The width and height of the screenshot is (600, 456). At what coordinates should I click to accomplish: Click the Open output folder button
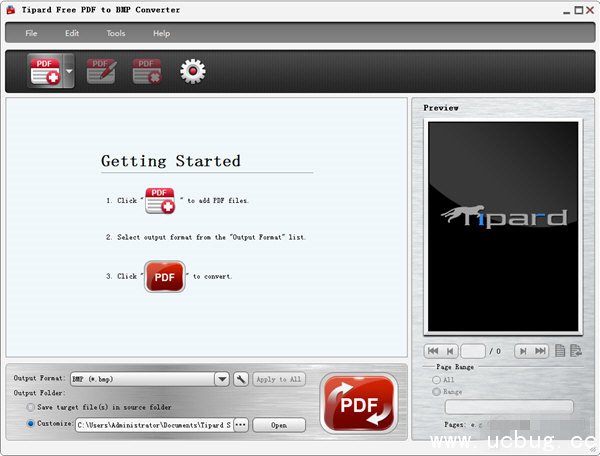click(x=278, y=425)
